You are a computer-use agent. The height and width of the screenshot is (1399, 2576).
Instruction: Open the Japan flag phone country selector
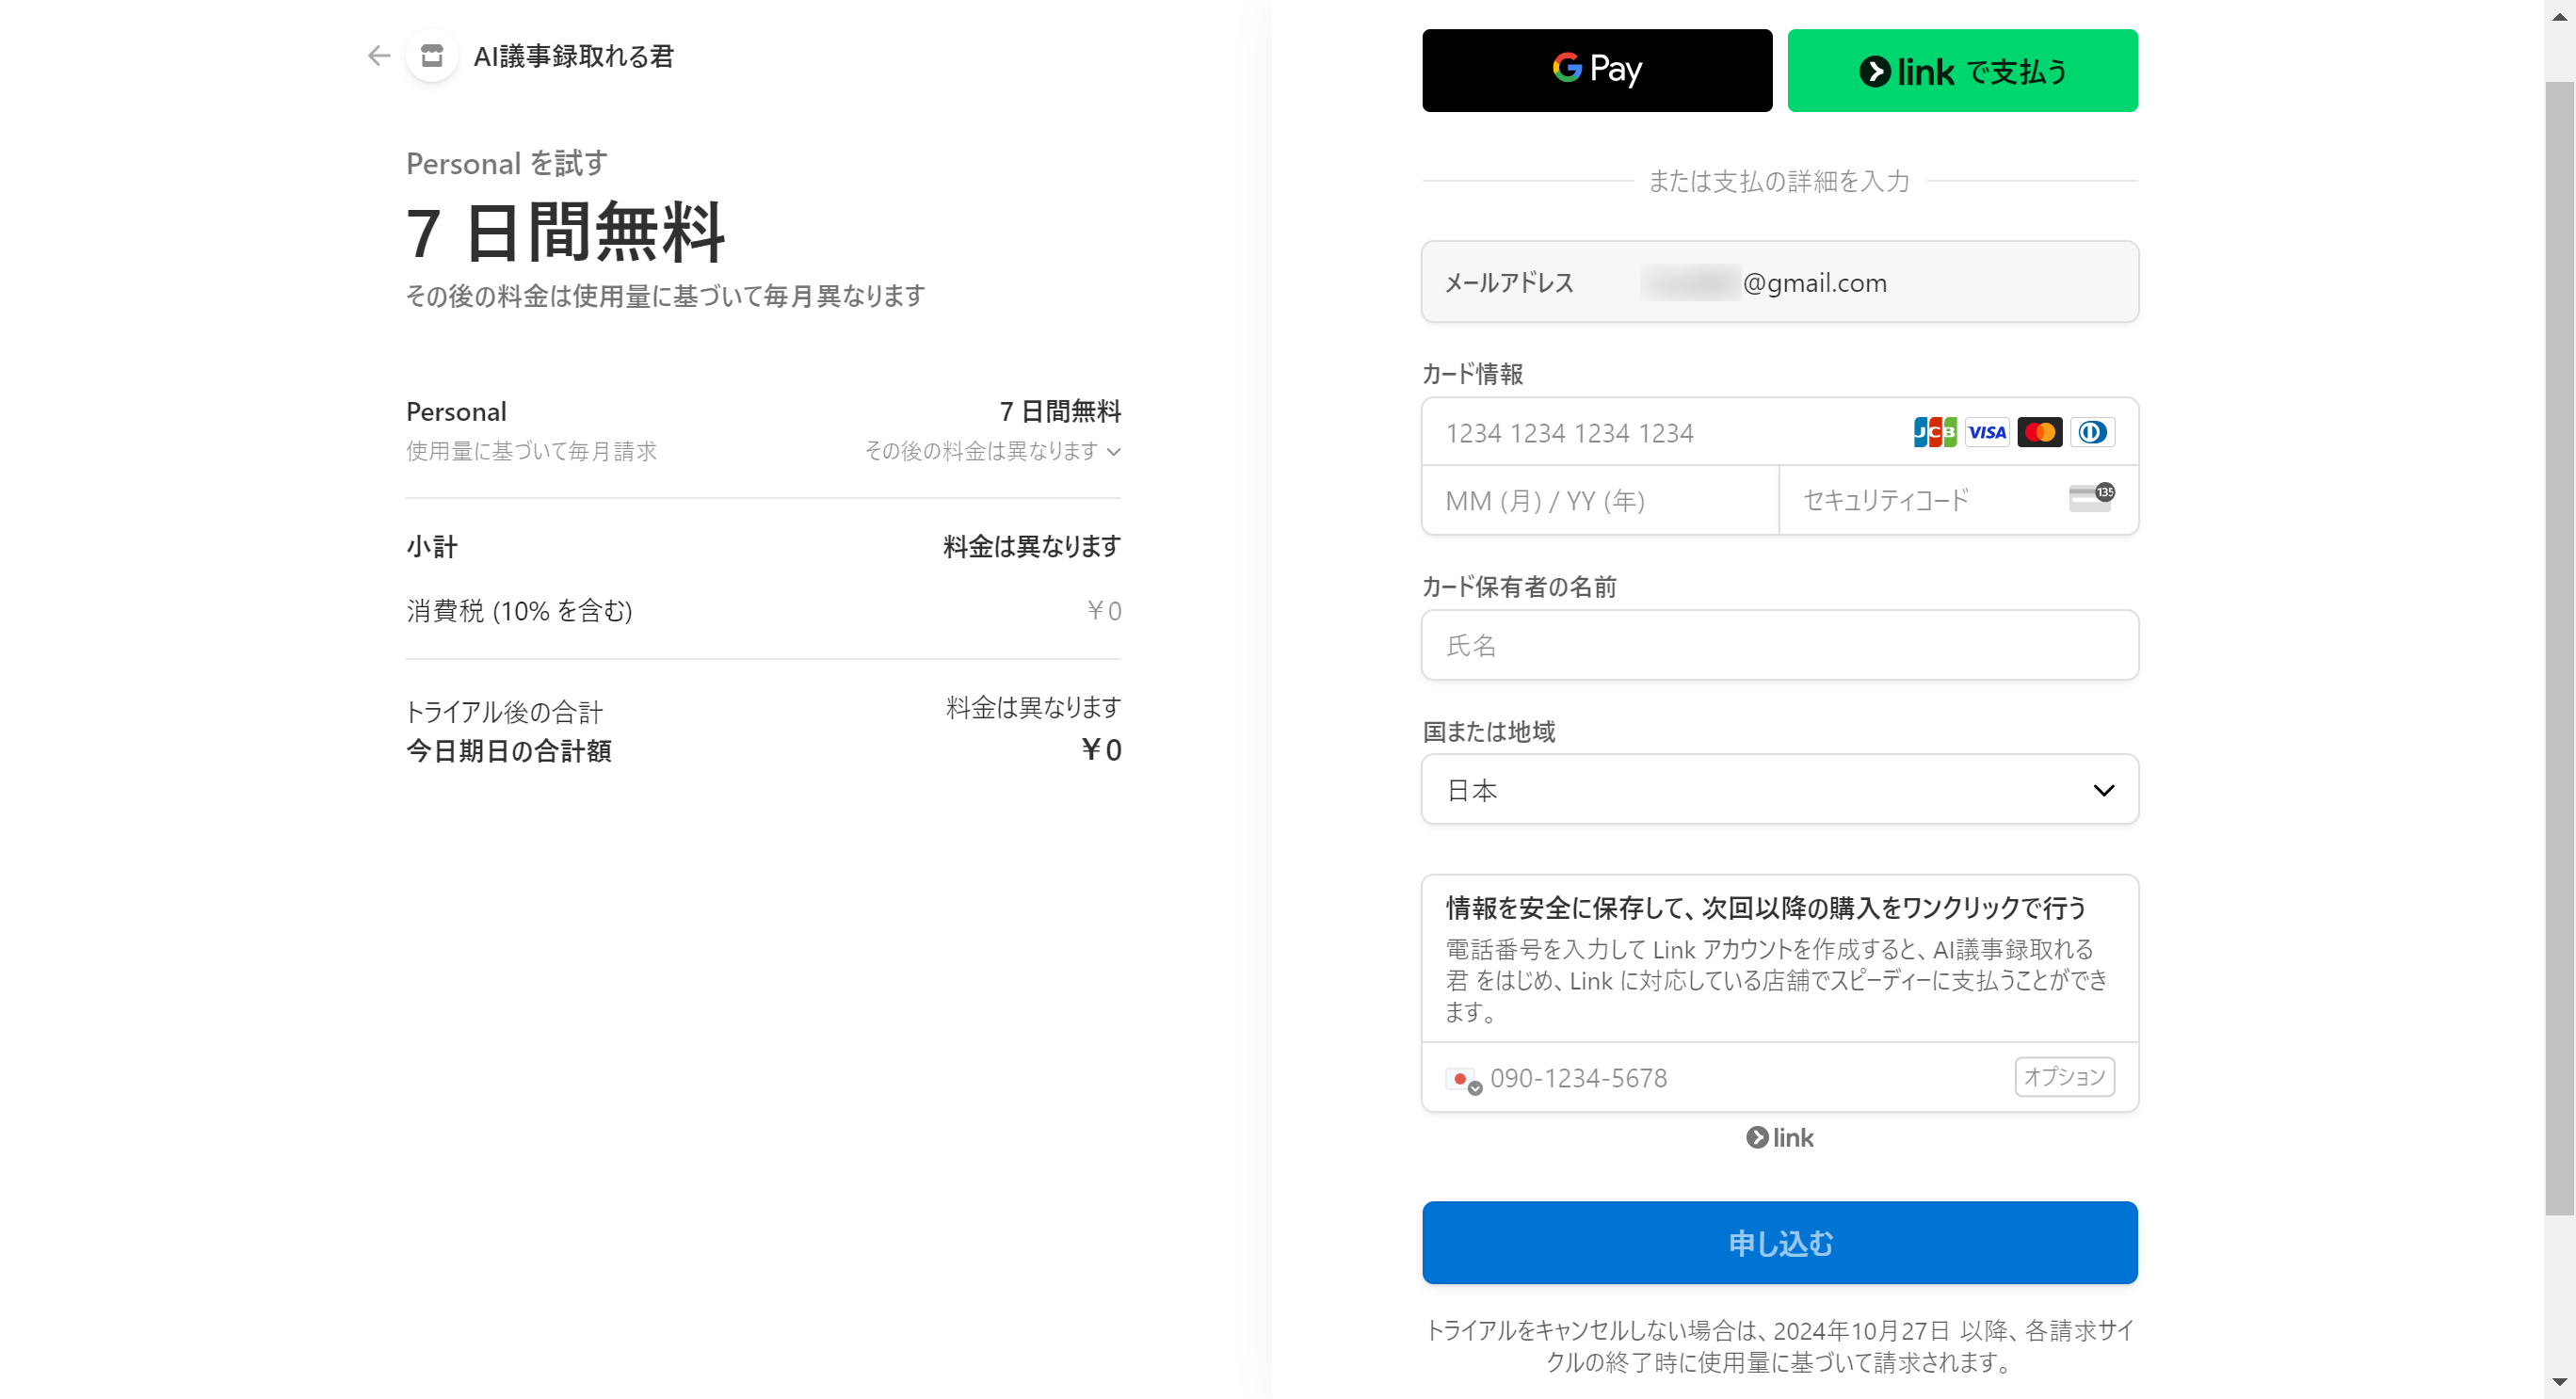[1463, 1079]
